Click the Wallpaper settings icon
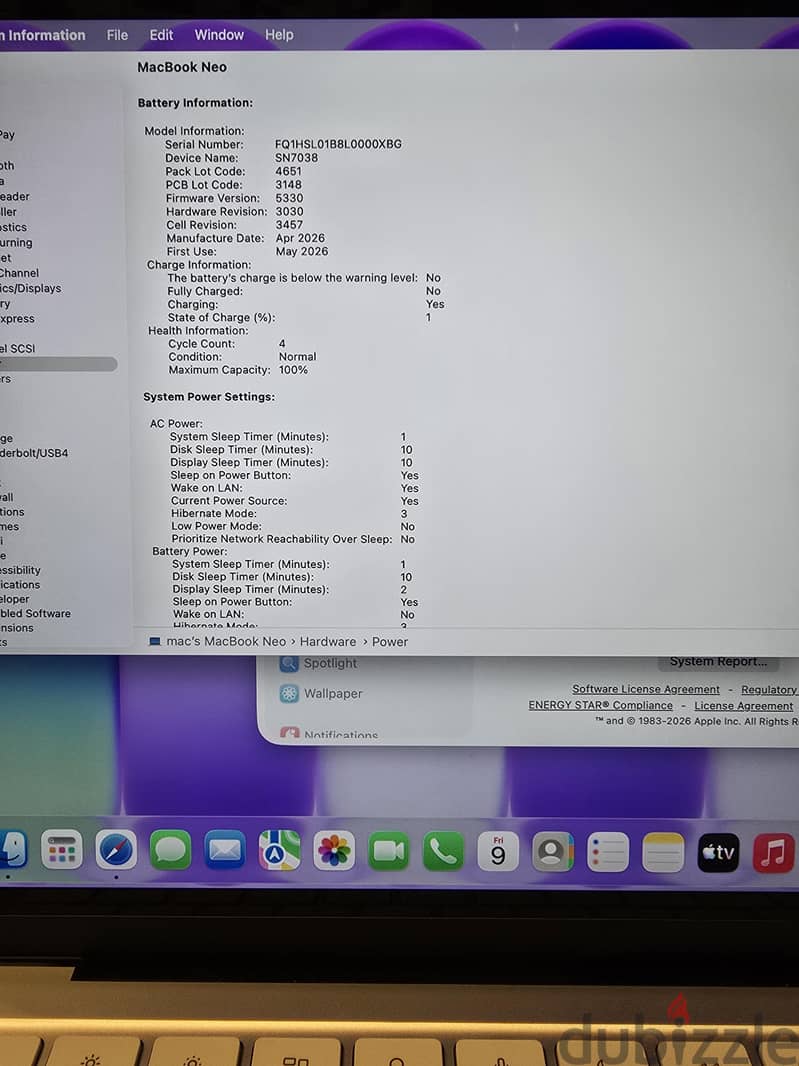 (x=289, y=693)
